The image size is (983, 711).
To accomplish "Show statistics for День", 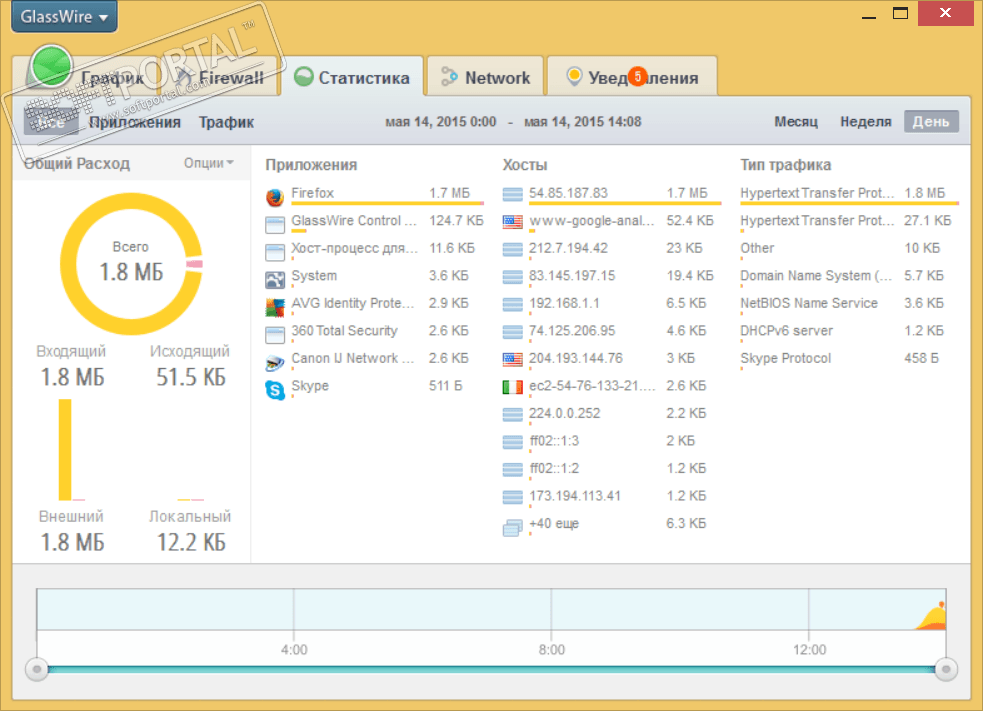I will click(931, 122).
